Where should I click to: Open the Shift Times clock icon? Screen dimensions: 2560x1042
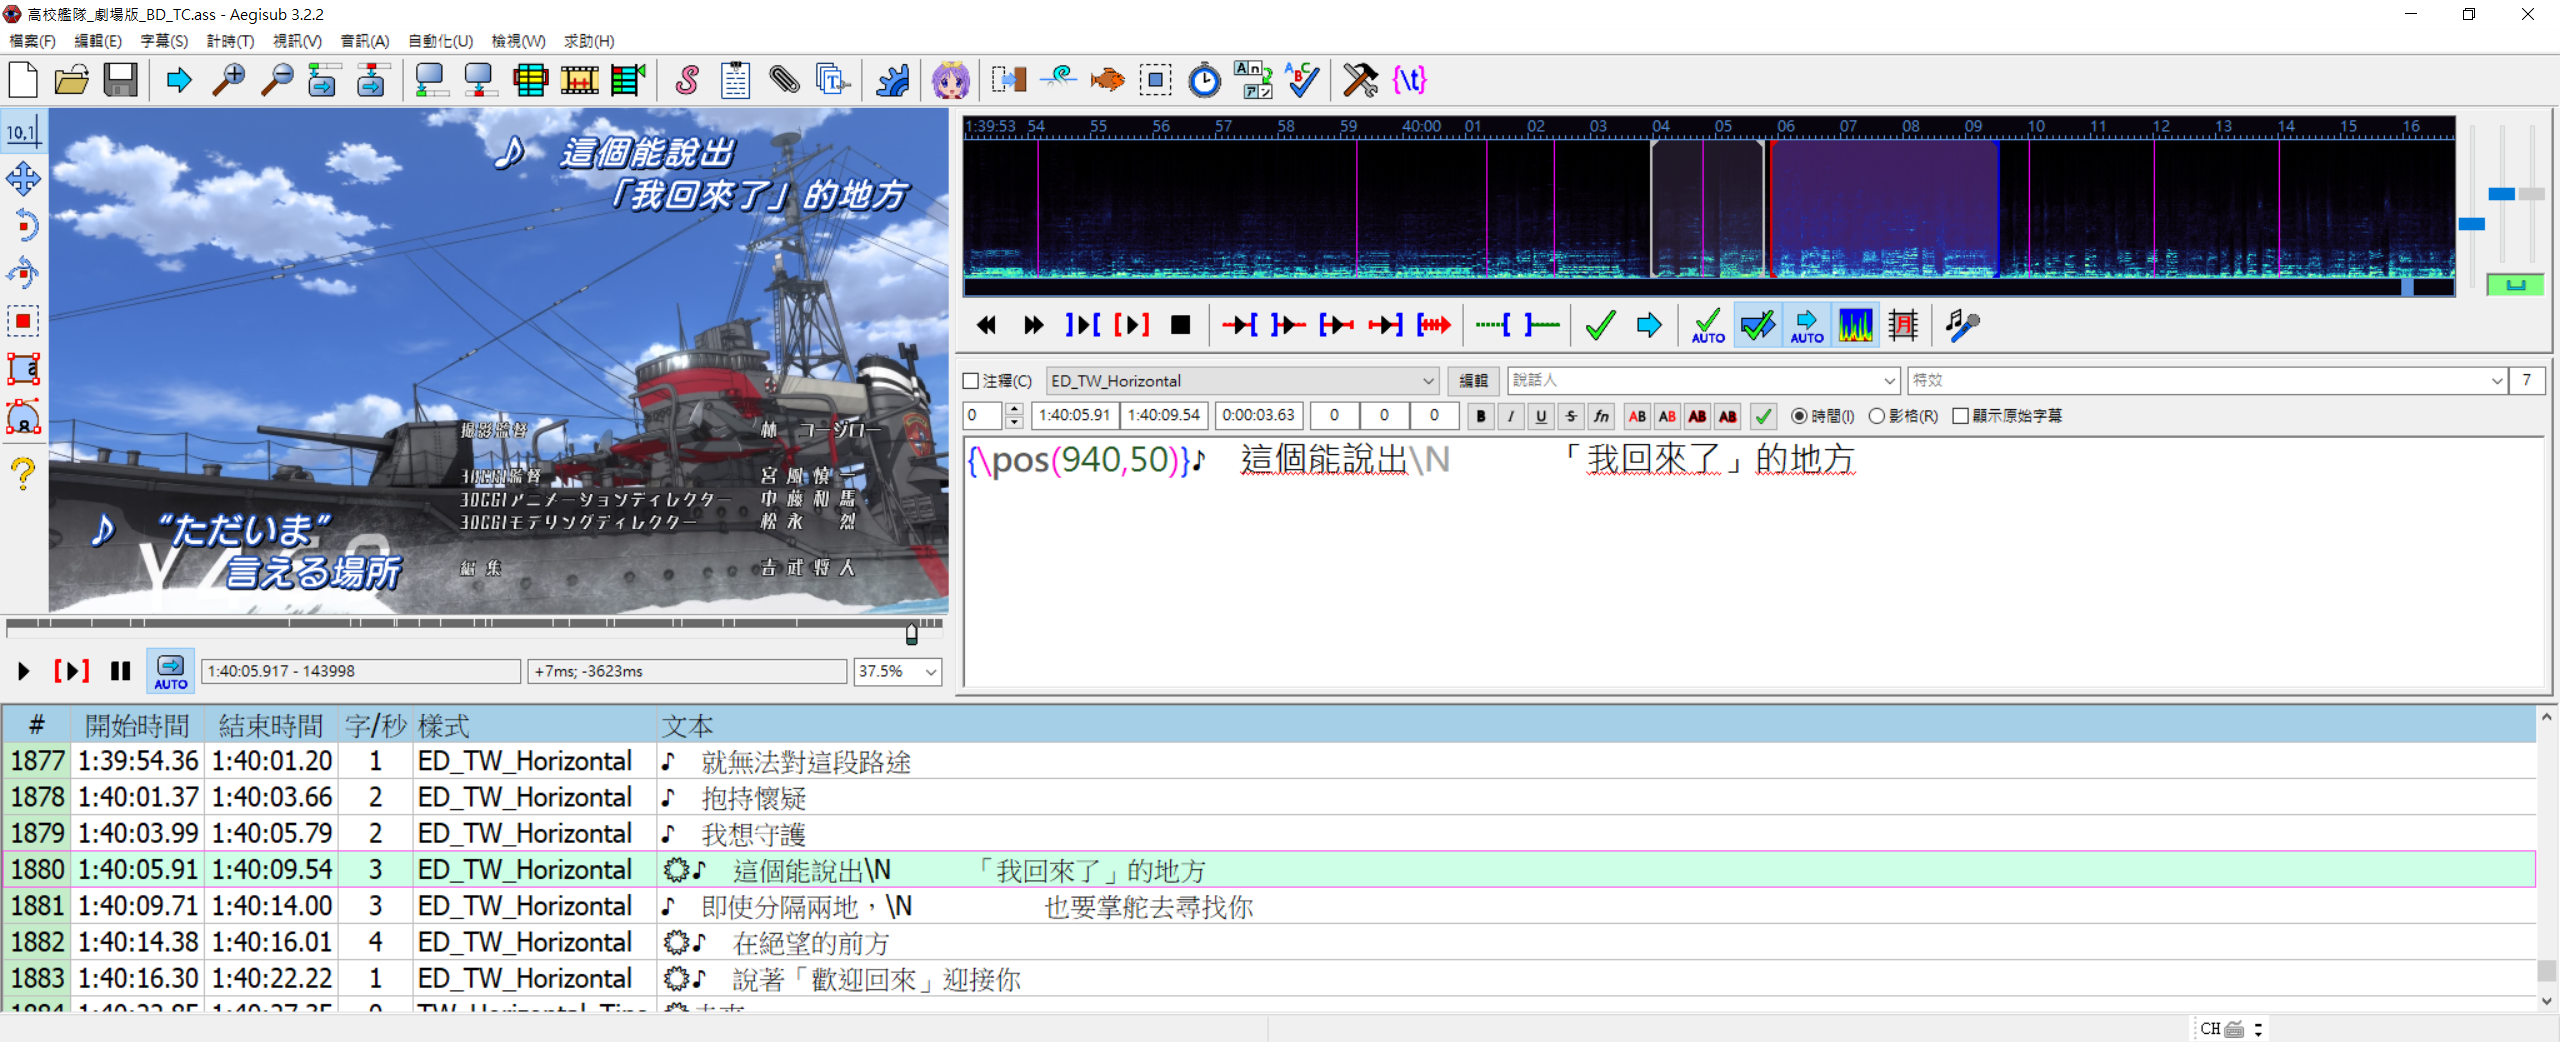point(1205,80)
